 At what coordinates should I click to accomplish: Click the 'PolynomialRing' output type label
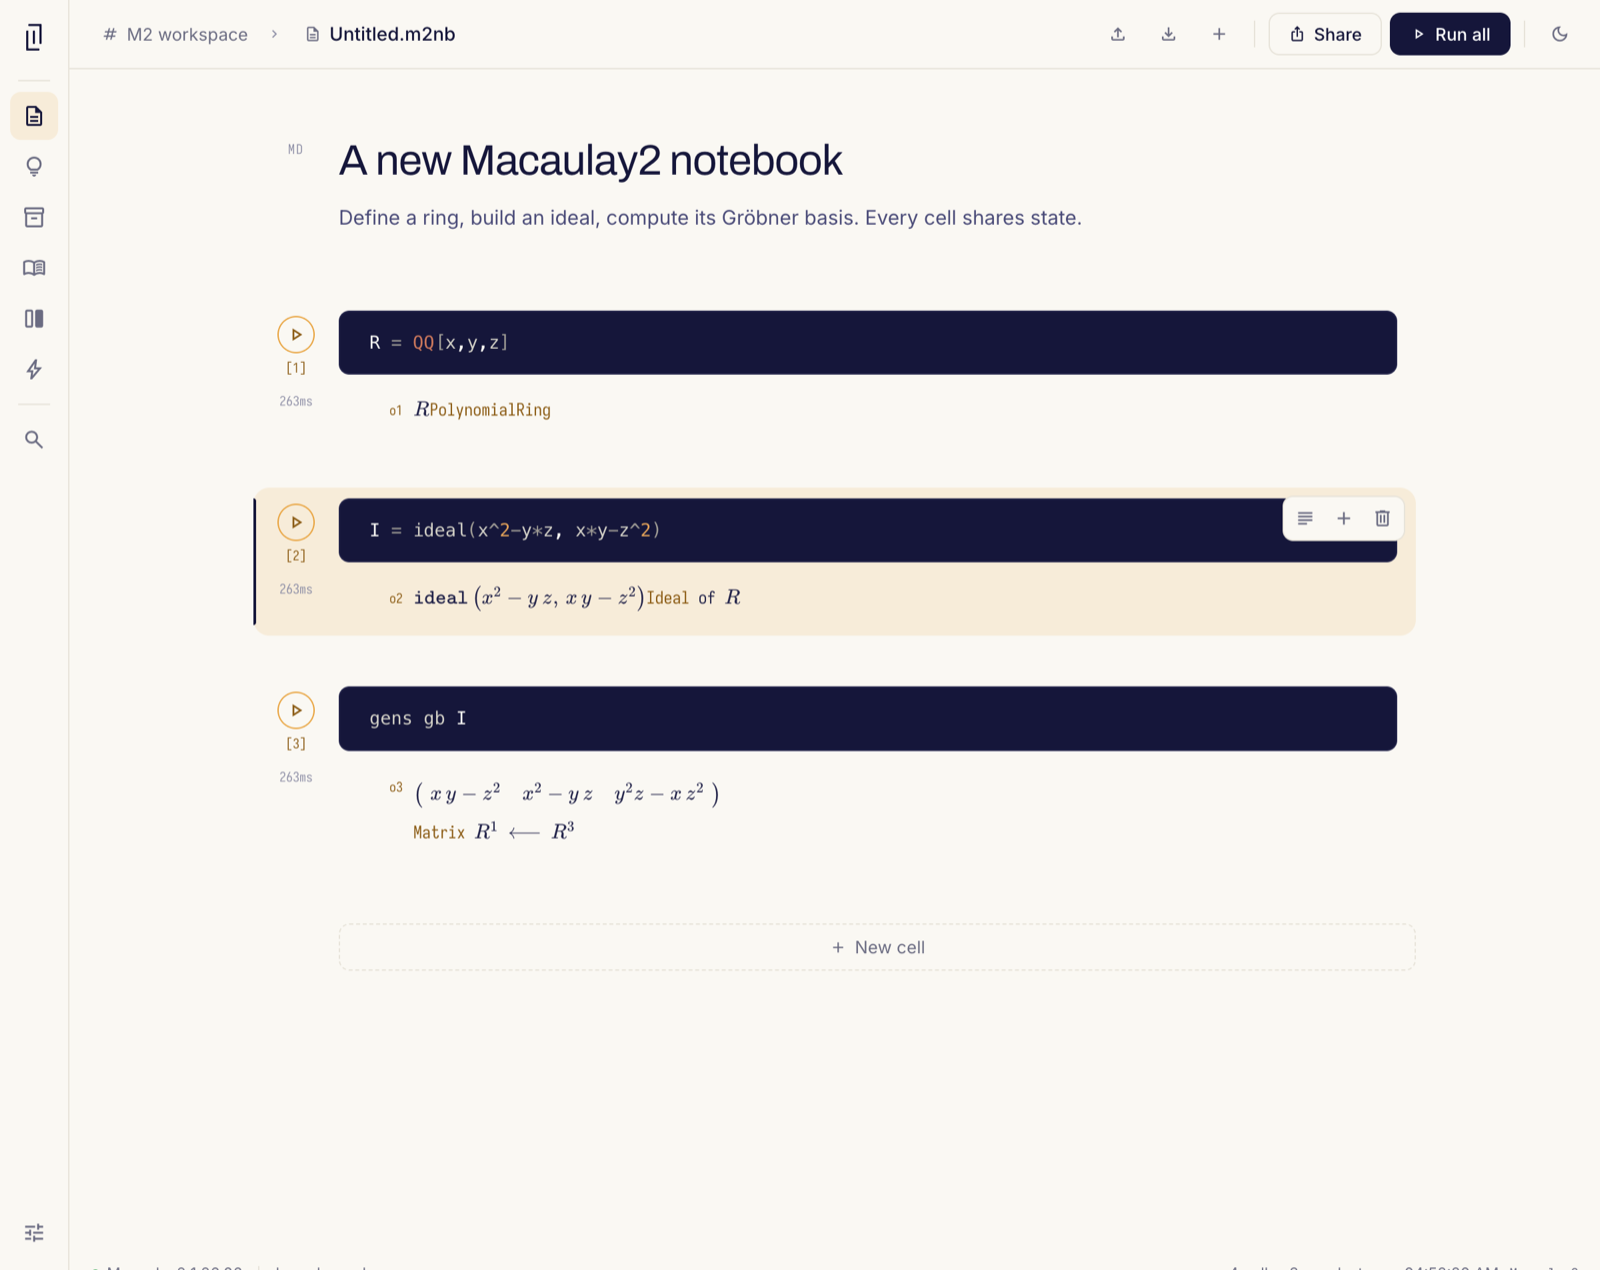click(490, 410)
